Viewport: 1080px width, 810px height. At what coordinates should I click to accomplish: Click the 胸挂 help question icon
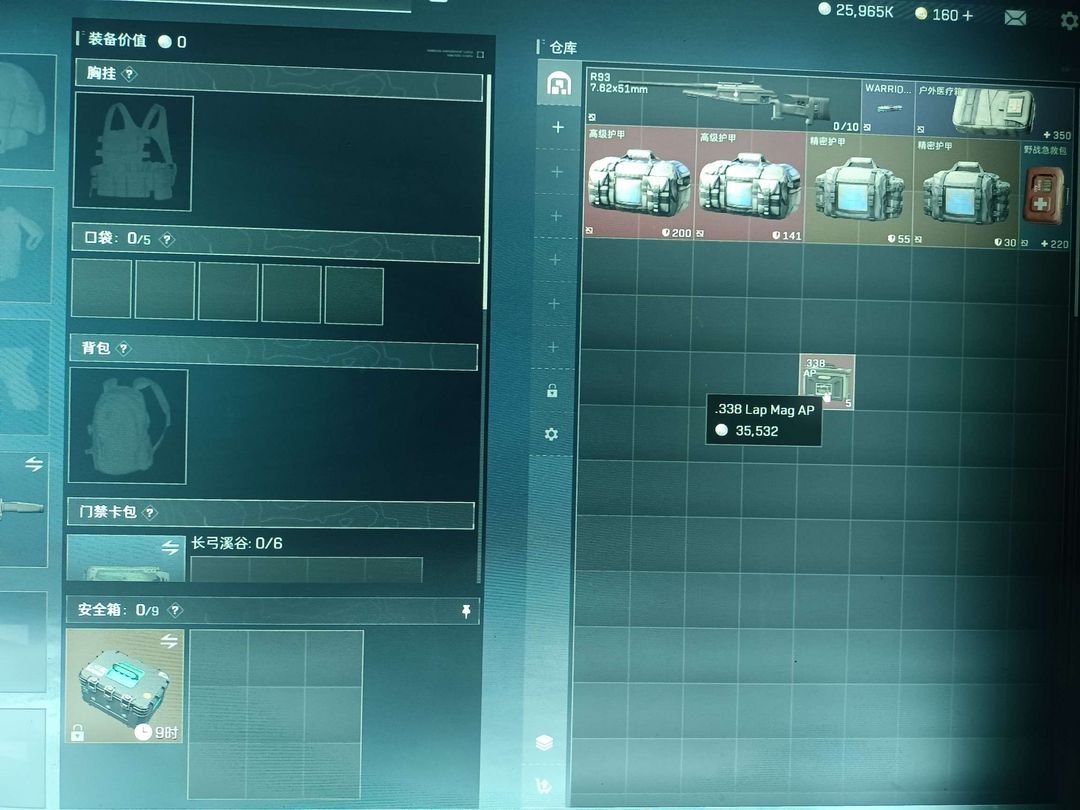[129, 74]
